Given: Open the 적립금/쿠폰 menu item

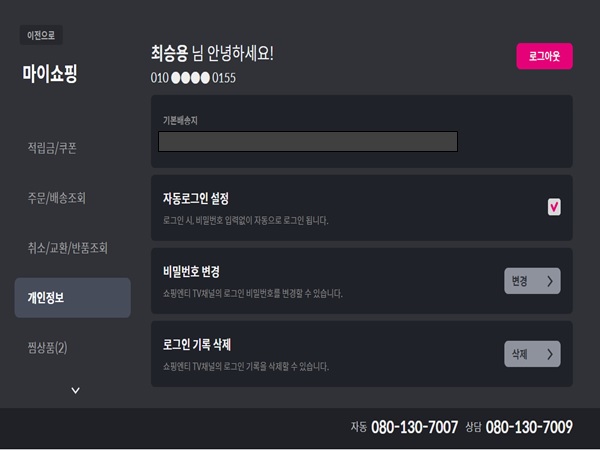Looking at the screenshot, I should [52, 148].
